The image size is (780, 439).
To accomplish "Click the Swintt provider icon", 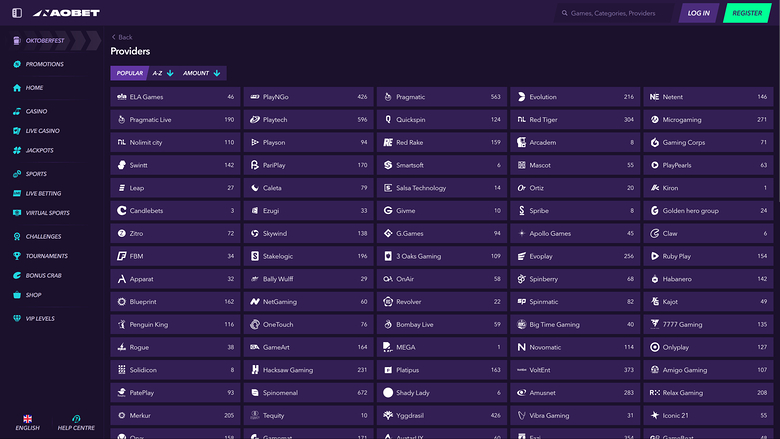I will [x=121, y=165].
